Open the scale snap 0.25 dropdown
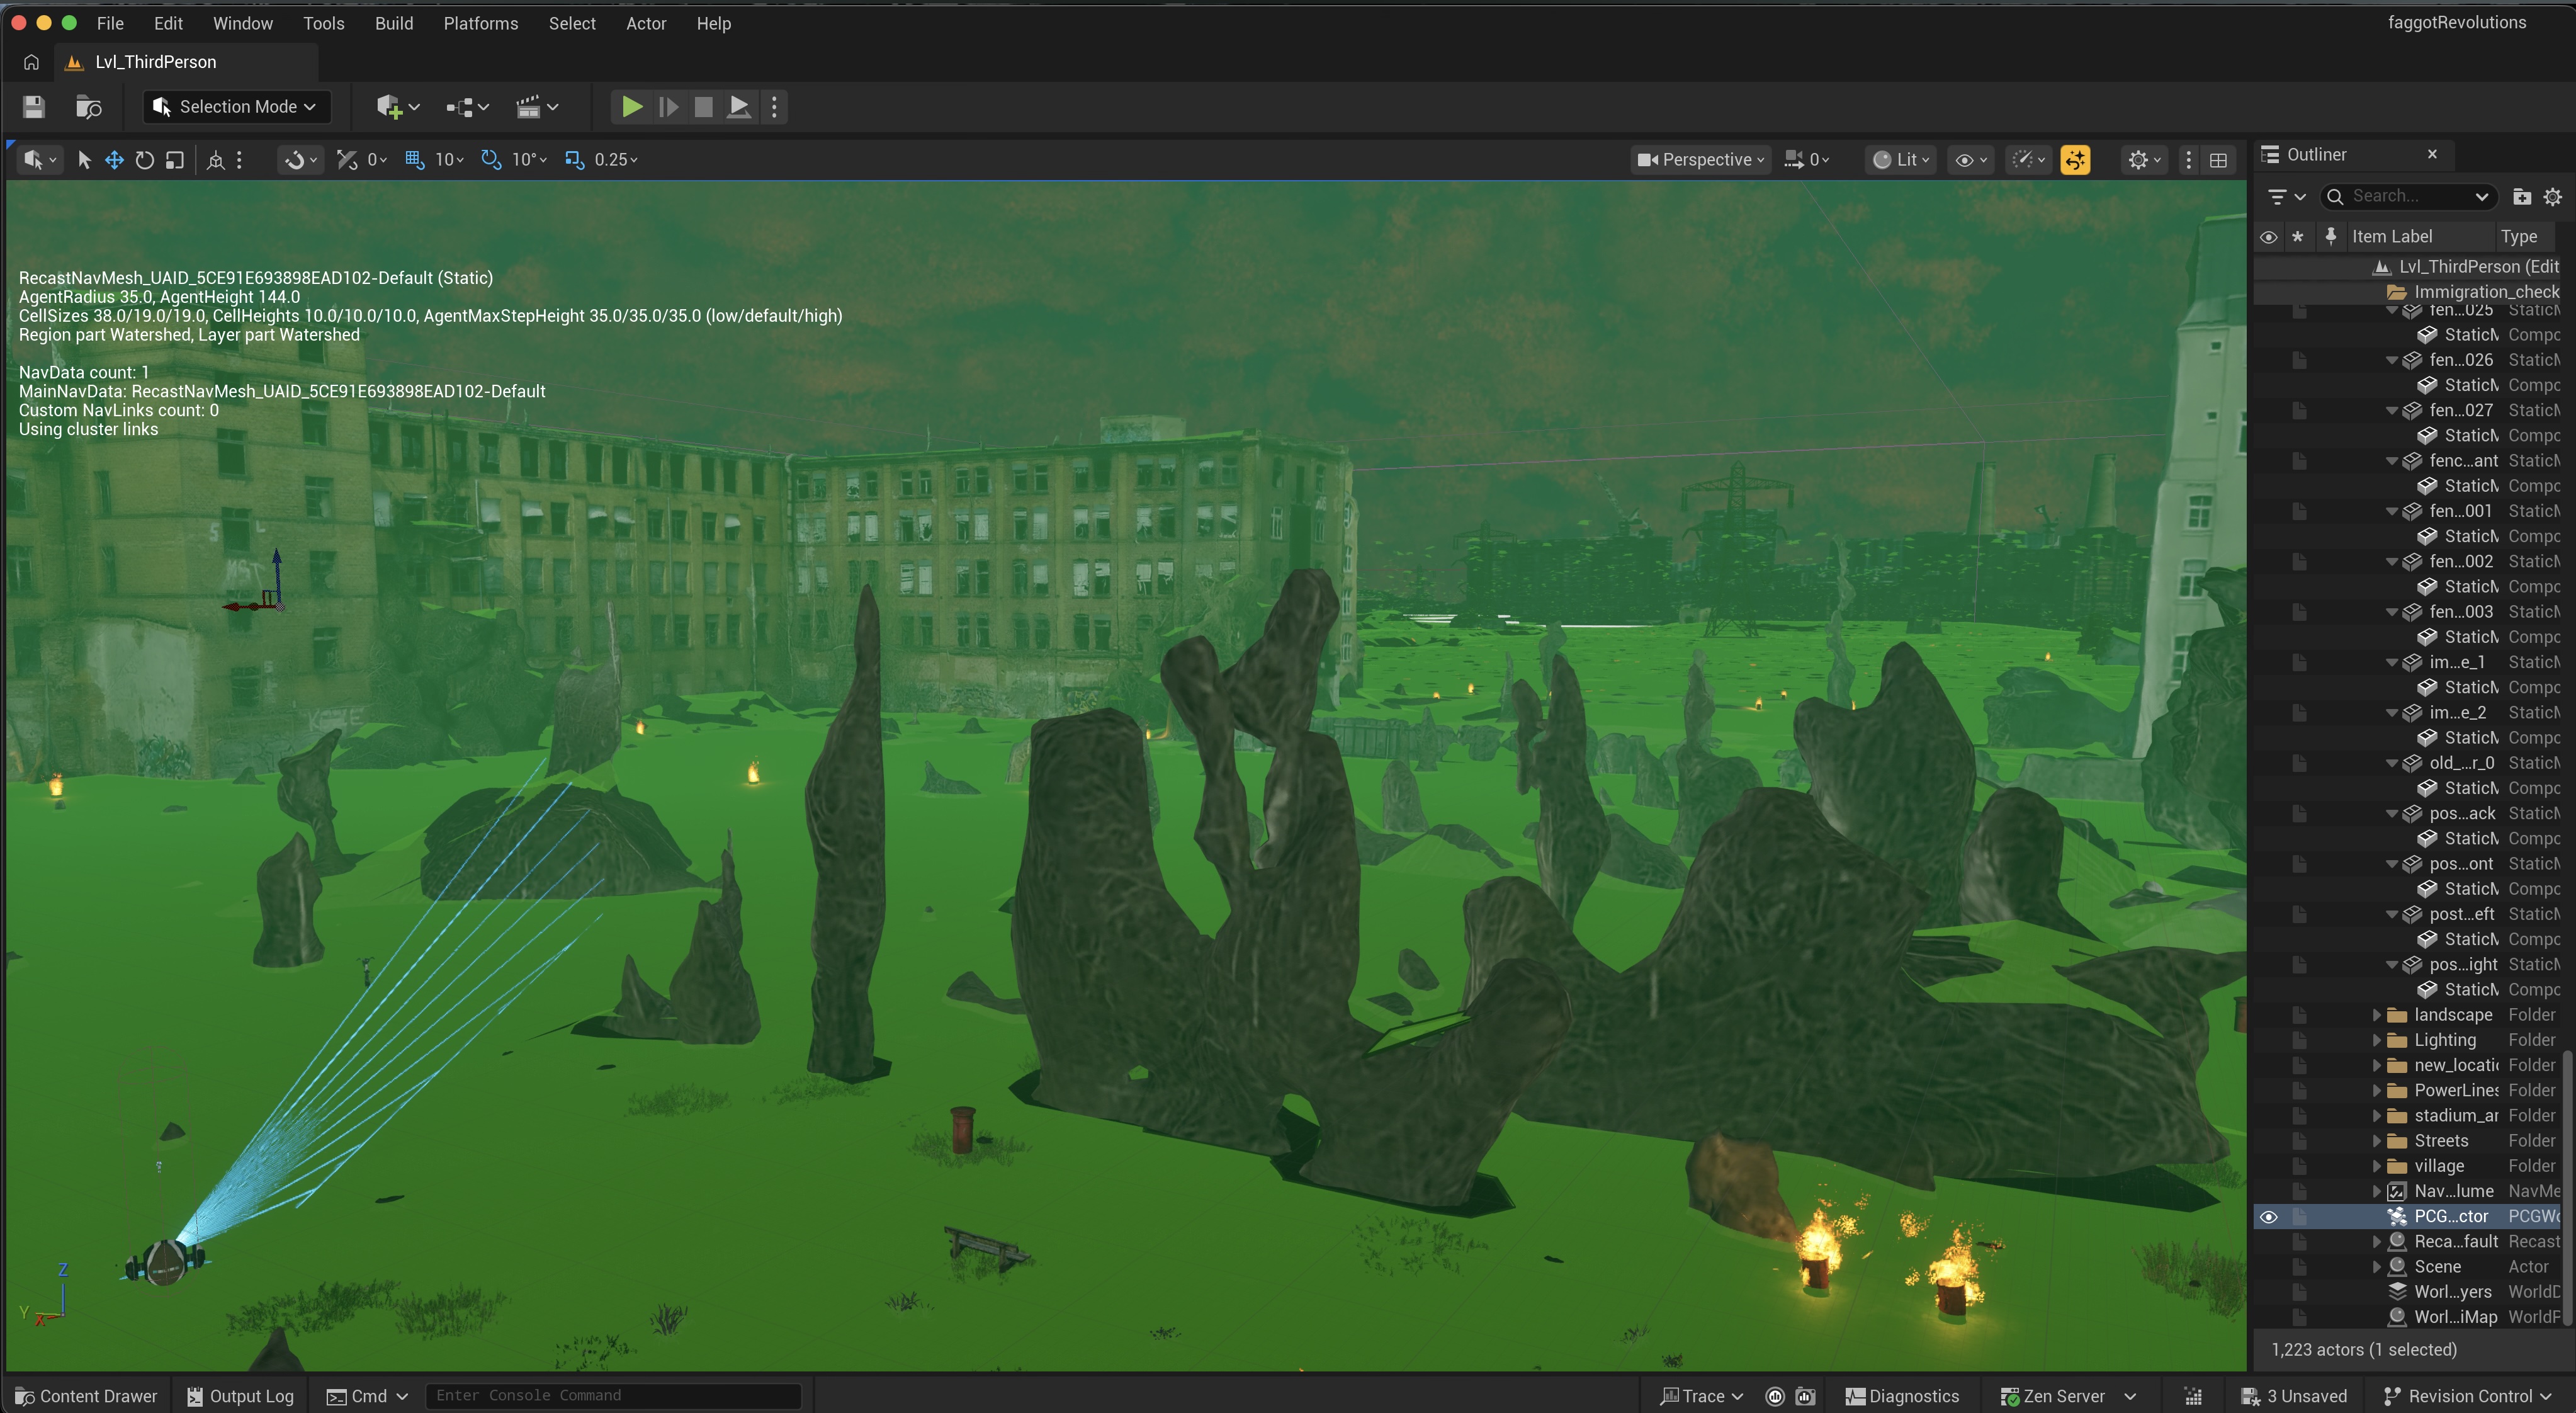 (616, 160)
